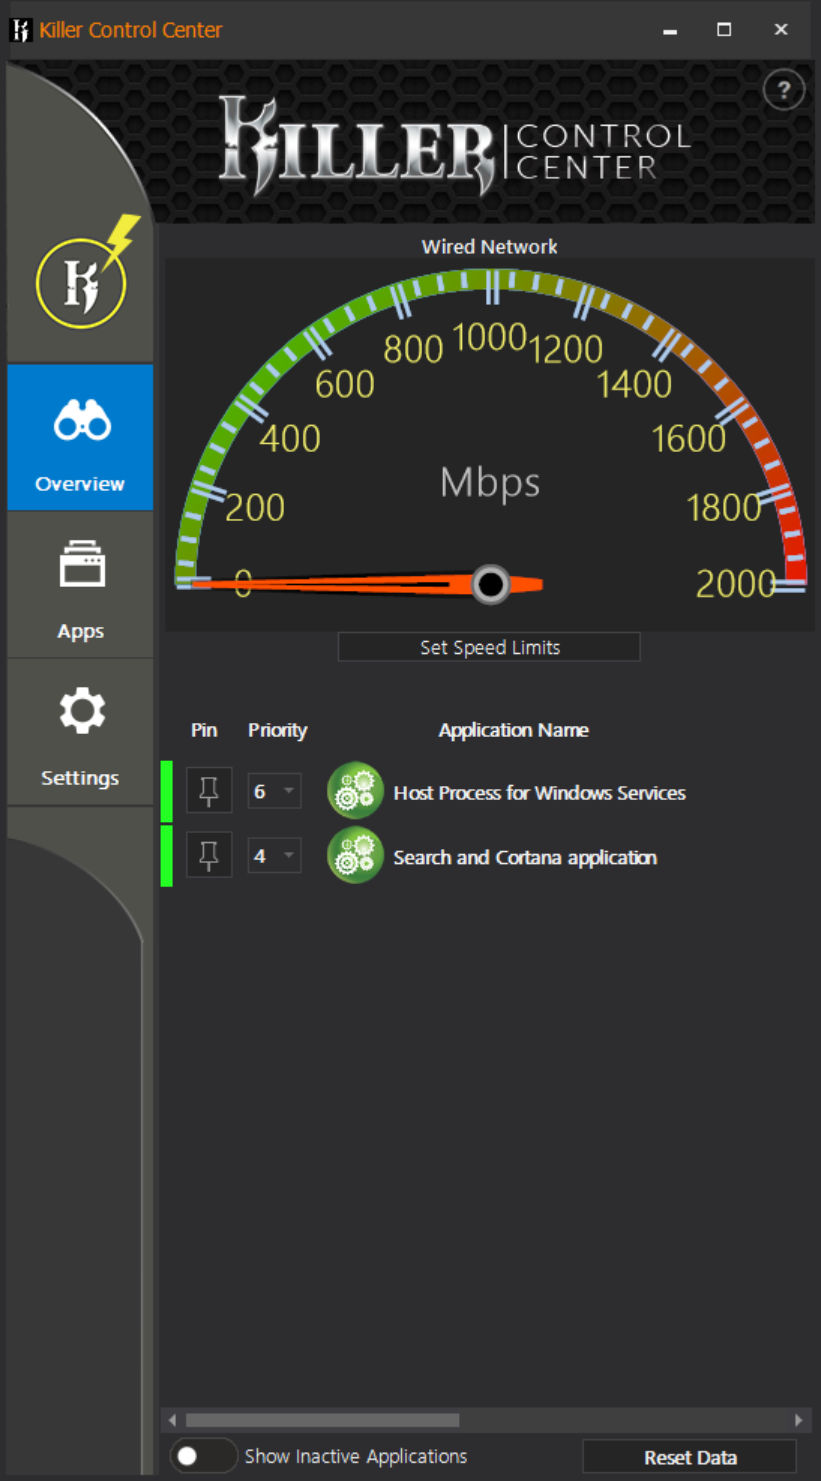The image size is (821, 1481).
Task: Open the Settings tab
Action: [80, 732]
